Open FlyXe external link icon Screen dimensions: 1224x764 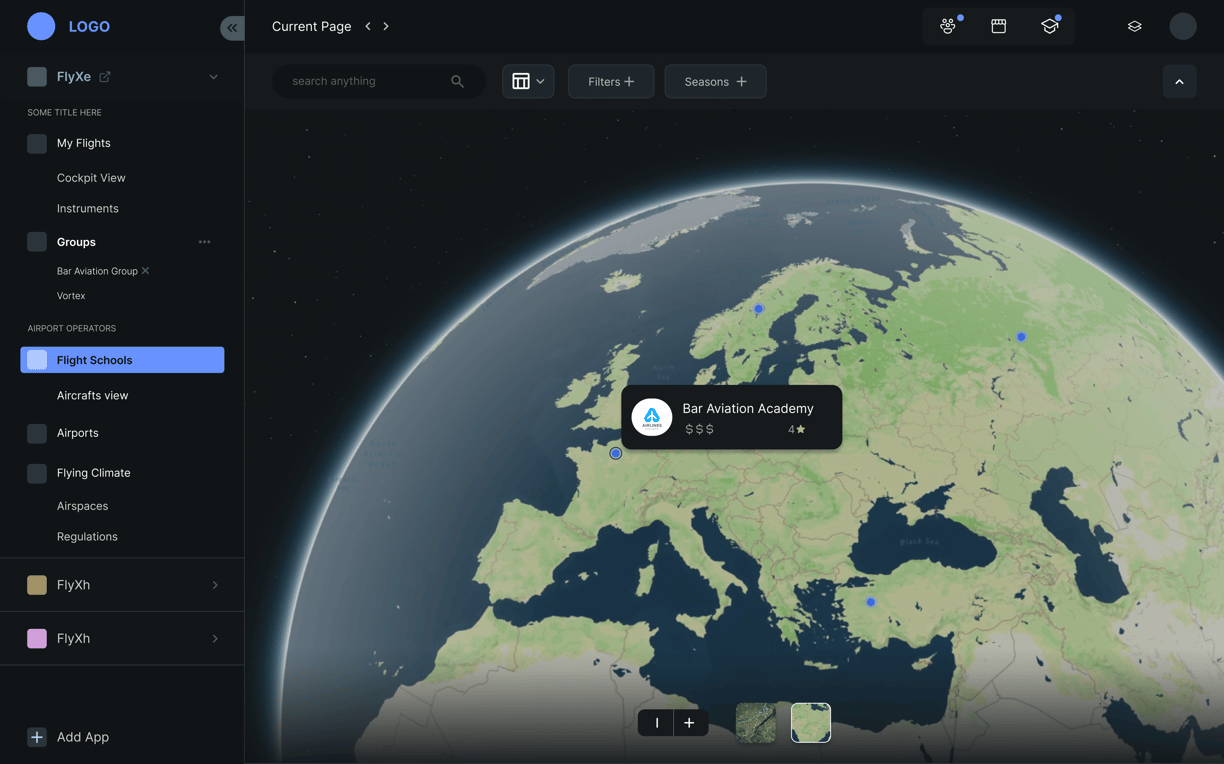coord(104,76)
